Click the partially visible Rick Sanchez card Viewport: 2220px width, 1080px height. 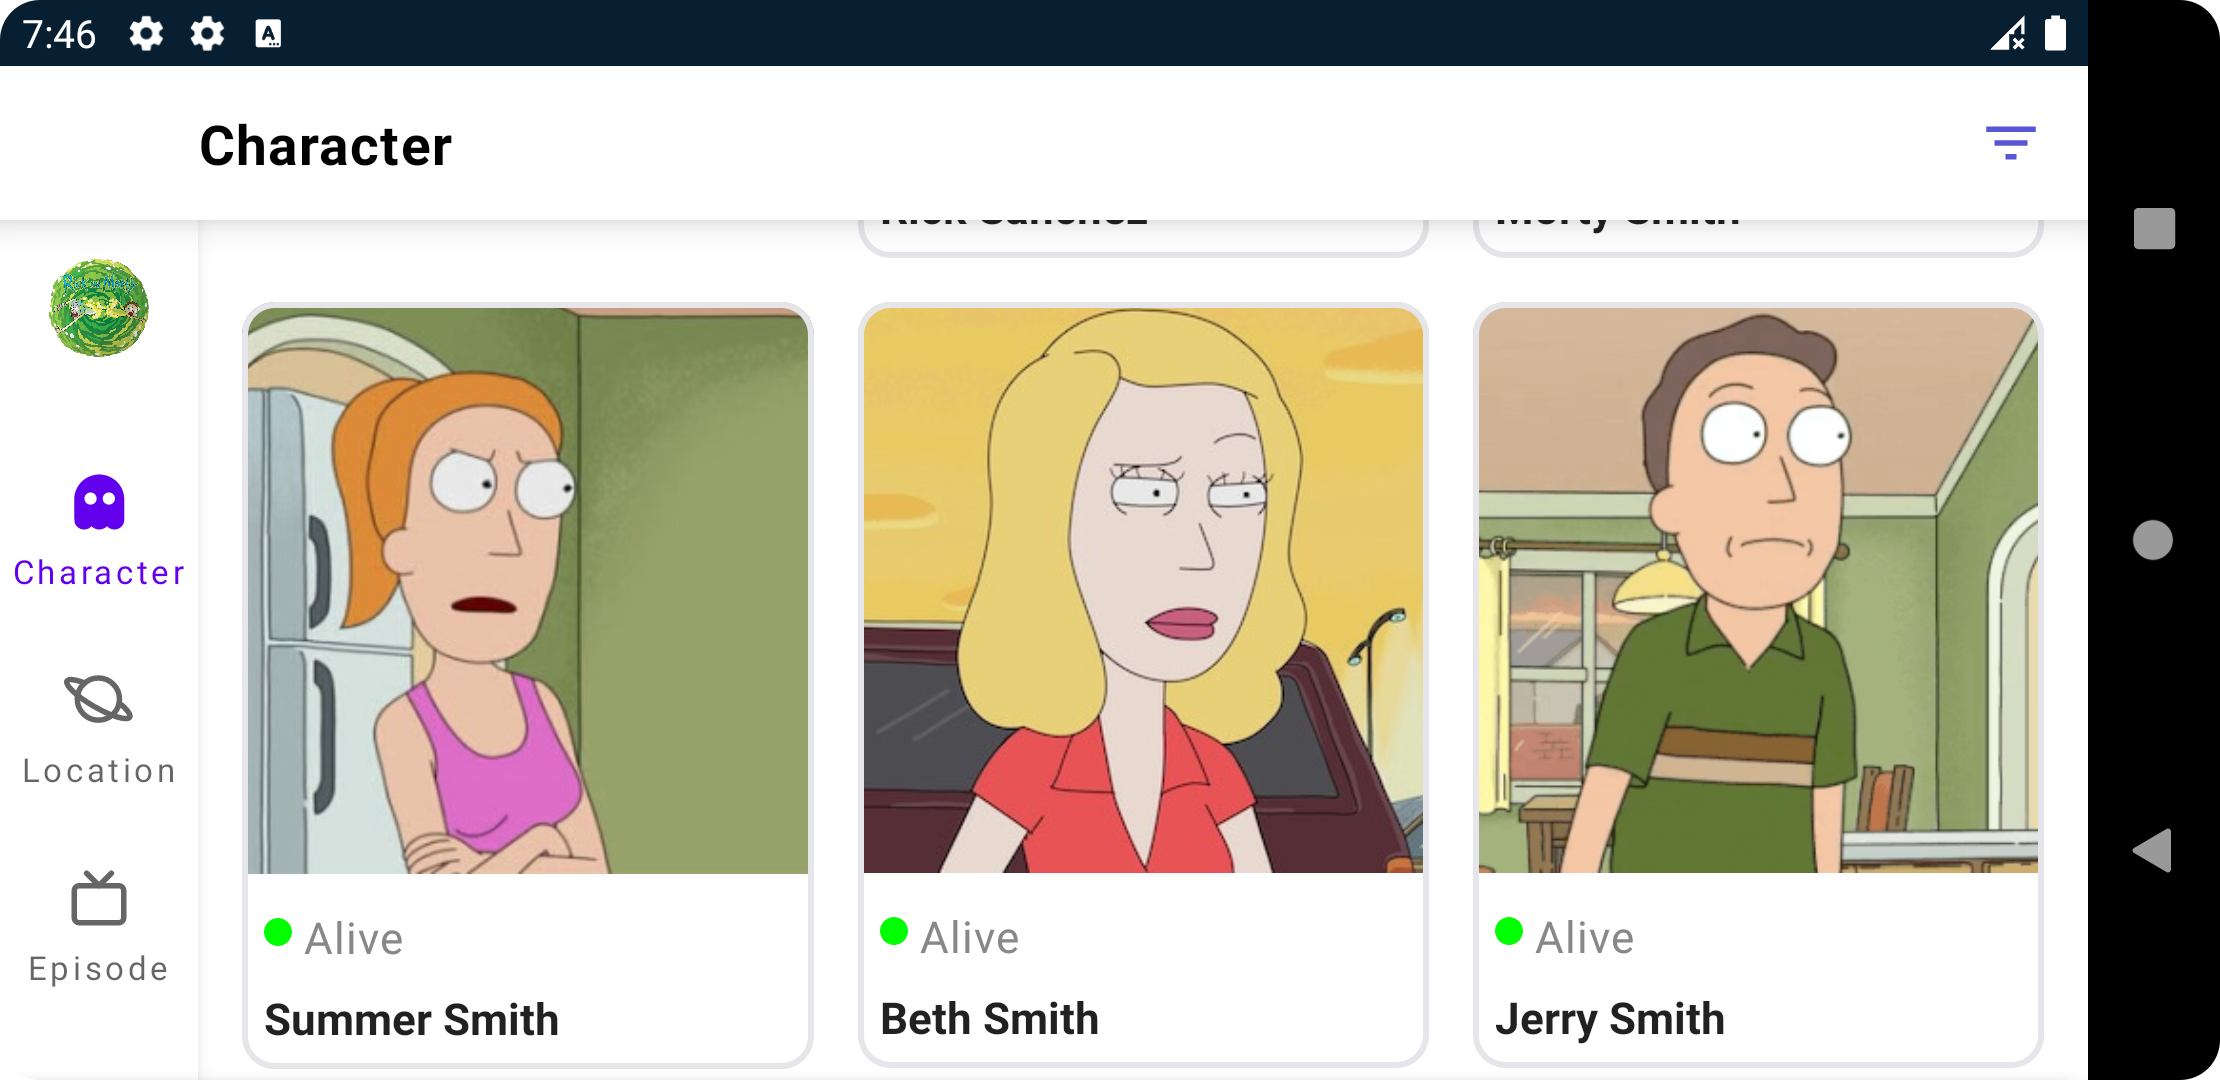click(x=1143, y=236)
